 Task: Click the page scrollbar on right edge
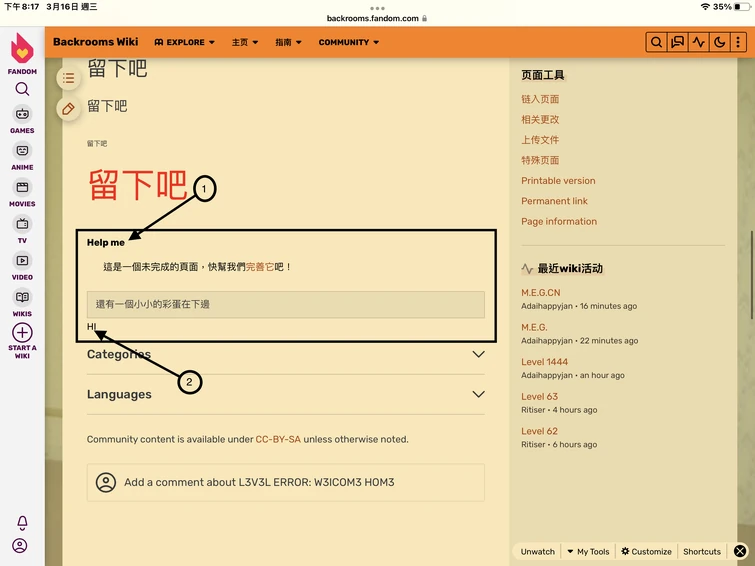(752, 275)
